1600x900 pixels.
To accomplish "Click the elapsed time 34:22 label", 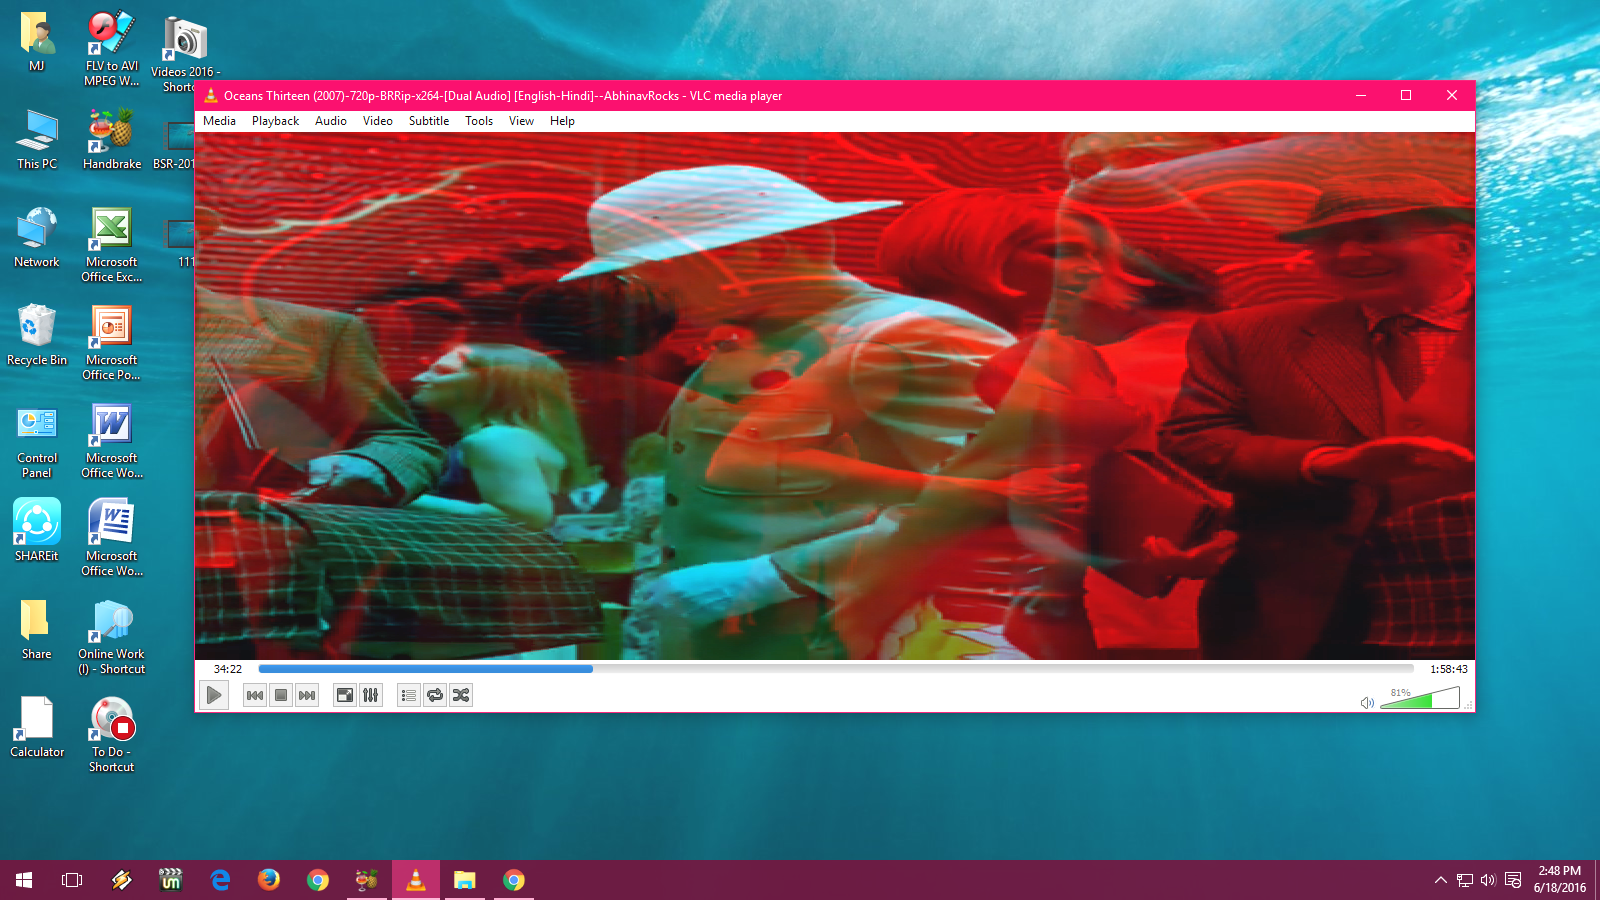I will (x=228, y=669).
